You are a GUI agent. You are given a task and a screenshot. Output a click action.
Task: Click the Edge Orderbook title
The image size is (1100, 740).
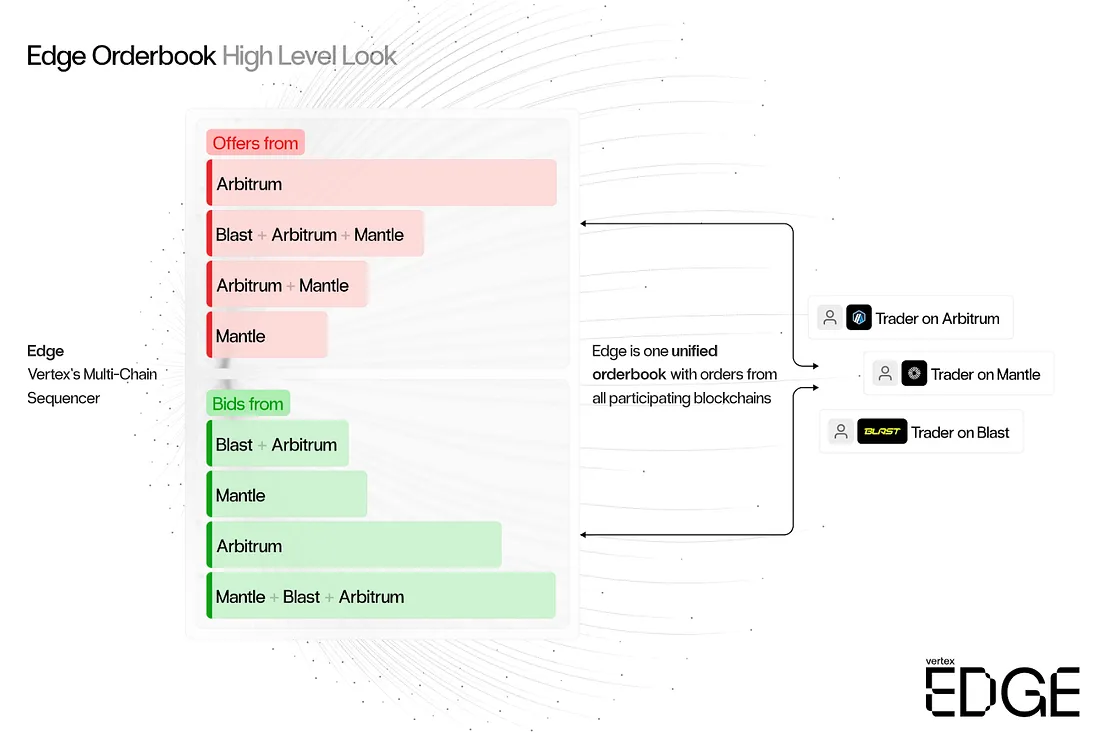click(x=121, y=56)
